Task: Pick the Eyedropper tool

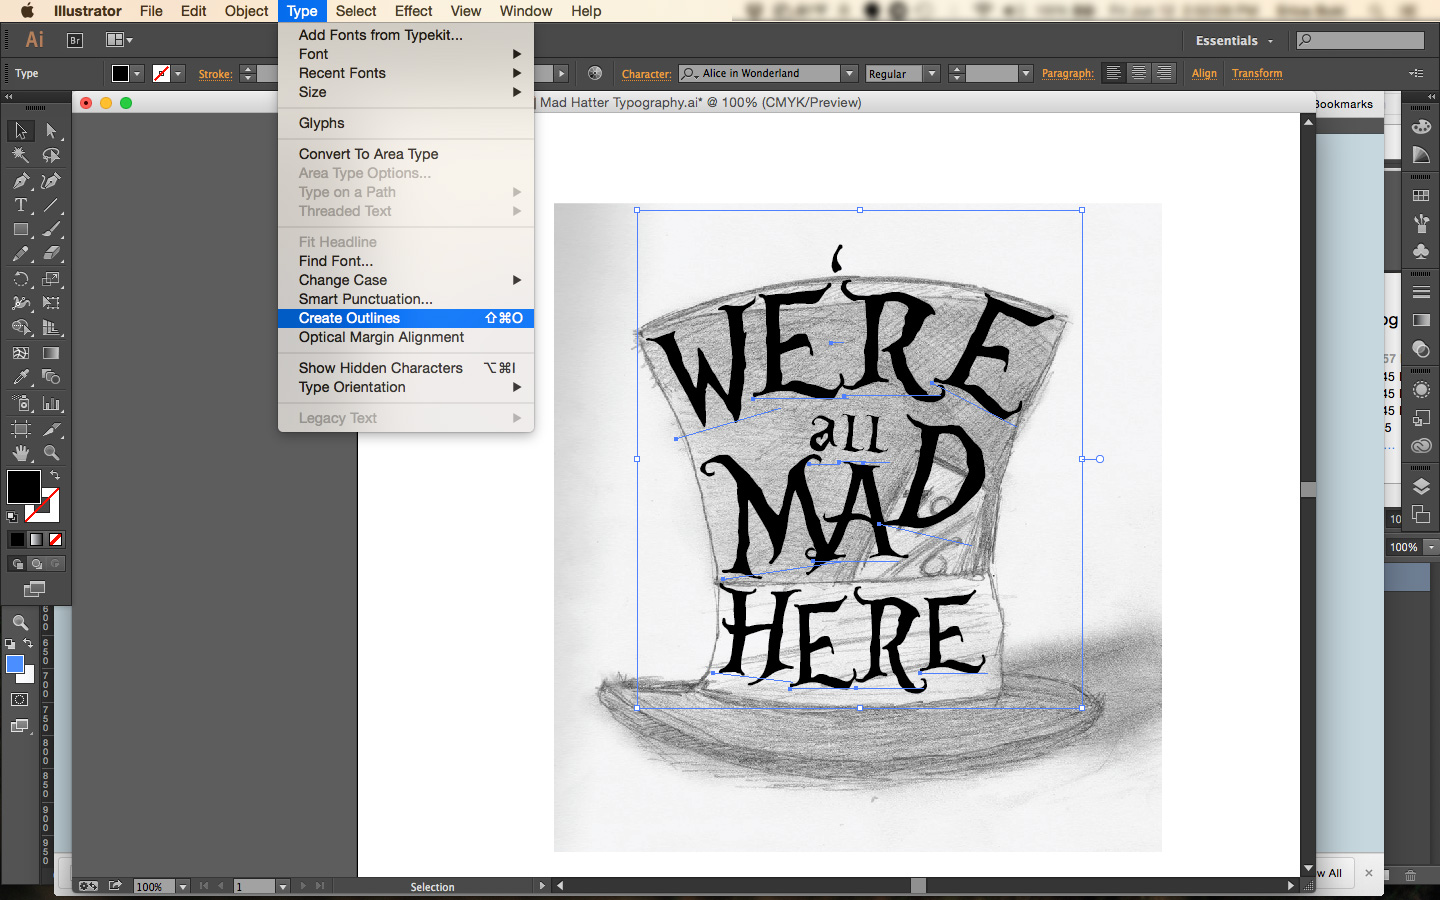Action: 21,377
